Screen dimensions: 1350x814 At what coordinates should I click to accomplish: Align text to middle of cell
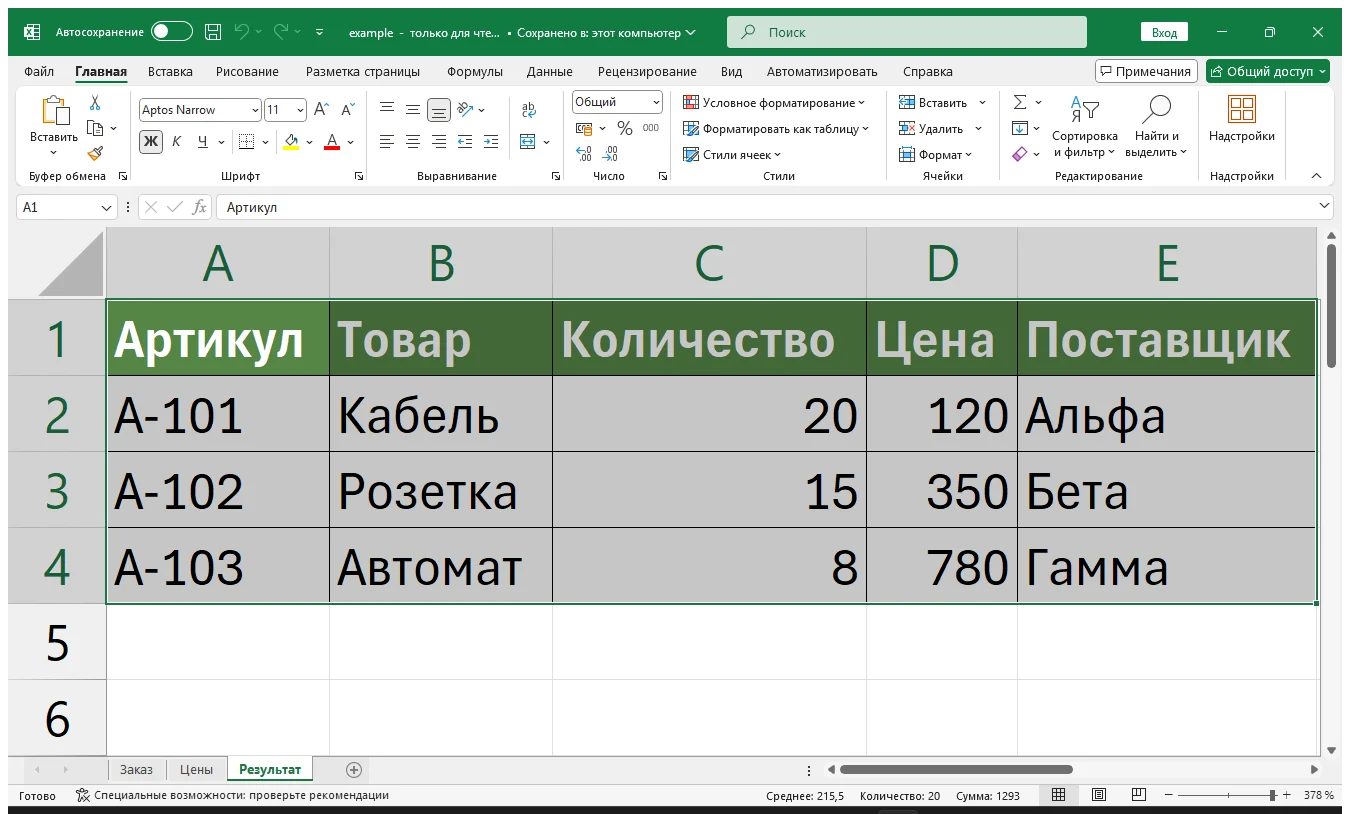413,110
